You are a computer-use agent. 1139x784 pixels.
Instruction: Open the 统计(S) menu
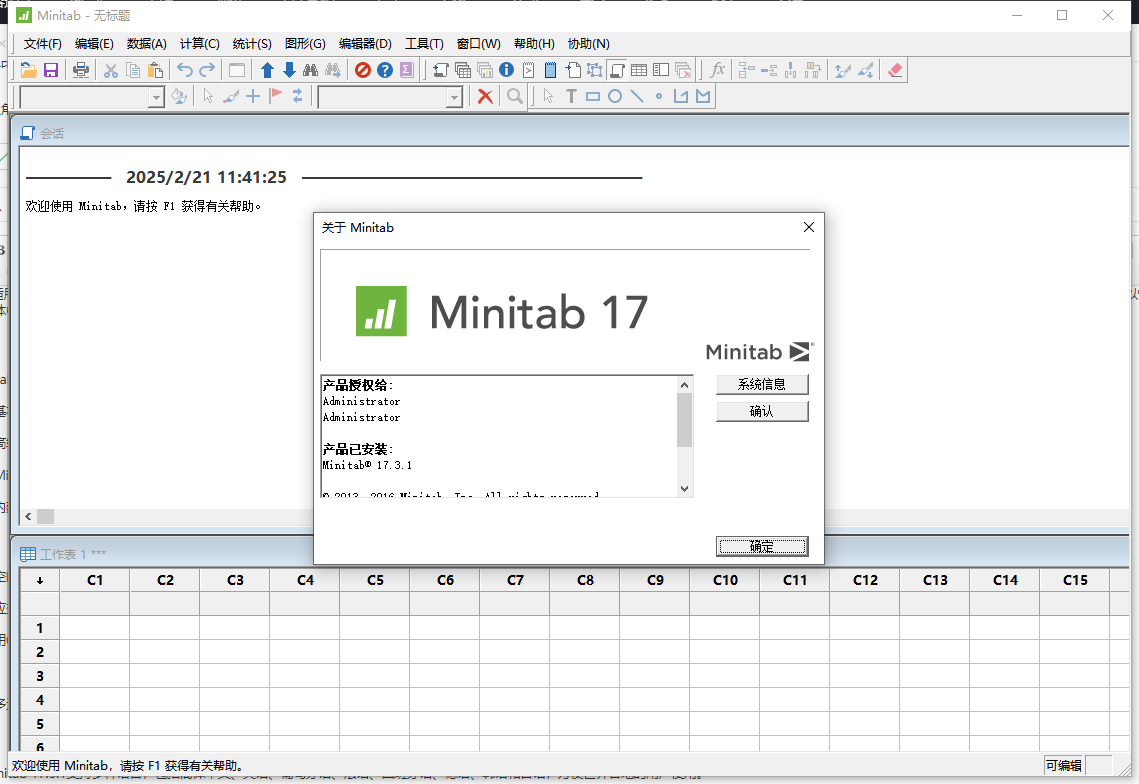pyautogui.click(x=252, y=44)
